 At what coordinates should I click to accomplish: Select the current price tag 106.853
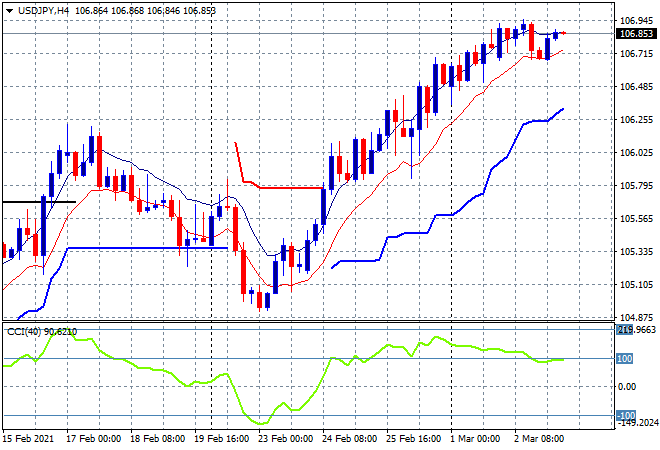coord(636,34)
